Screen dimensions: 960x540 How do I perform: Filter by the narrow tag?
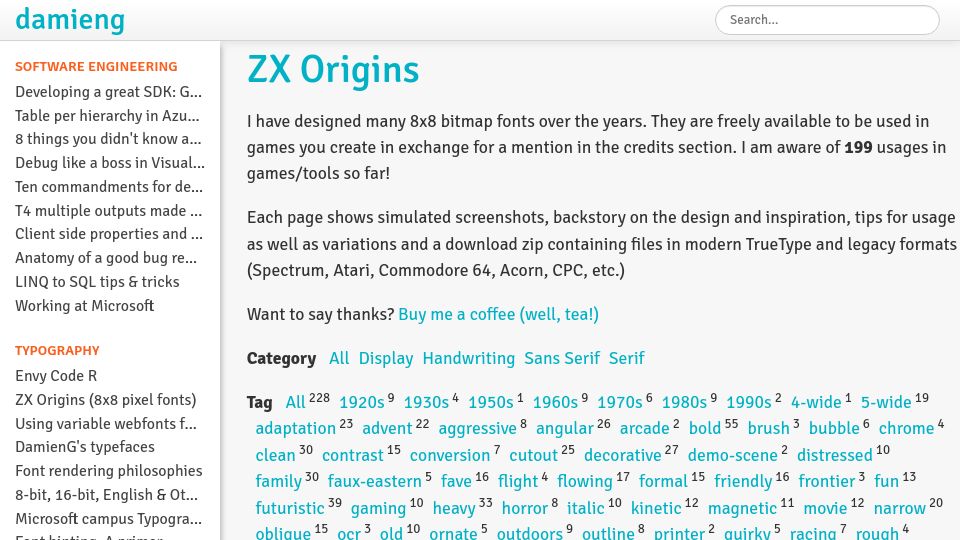coord(899,508)
